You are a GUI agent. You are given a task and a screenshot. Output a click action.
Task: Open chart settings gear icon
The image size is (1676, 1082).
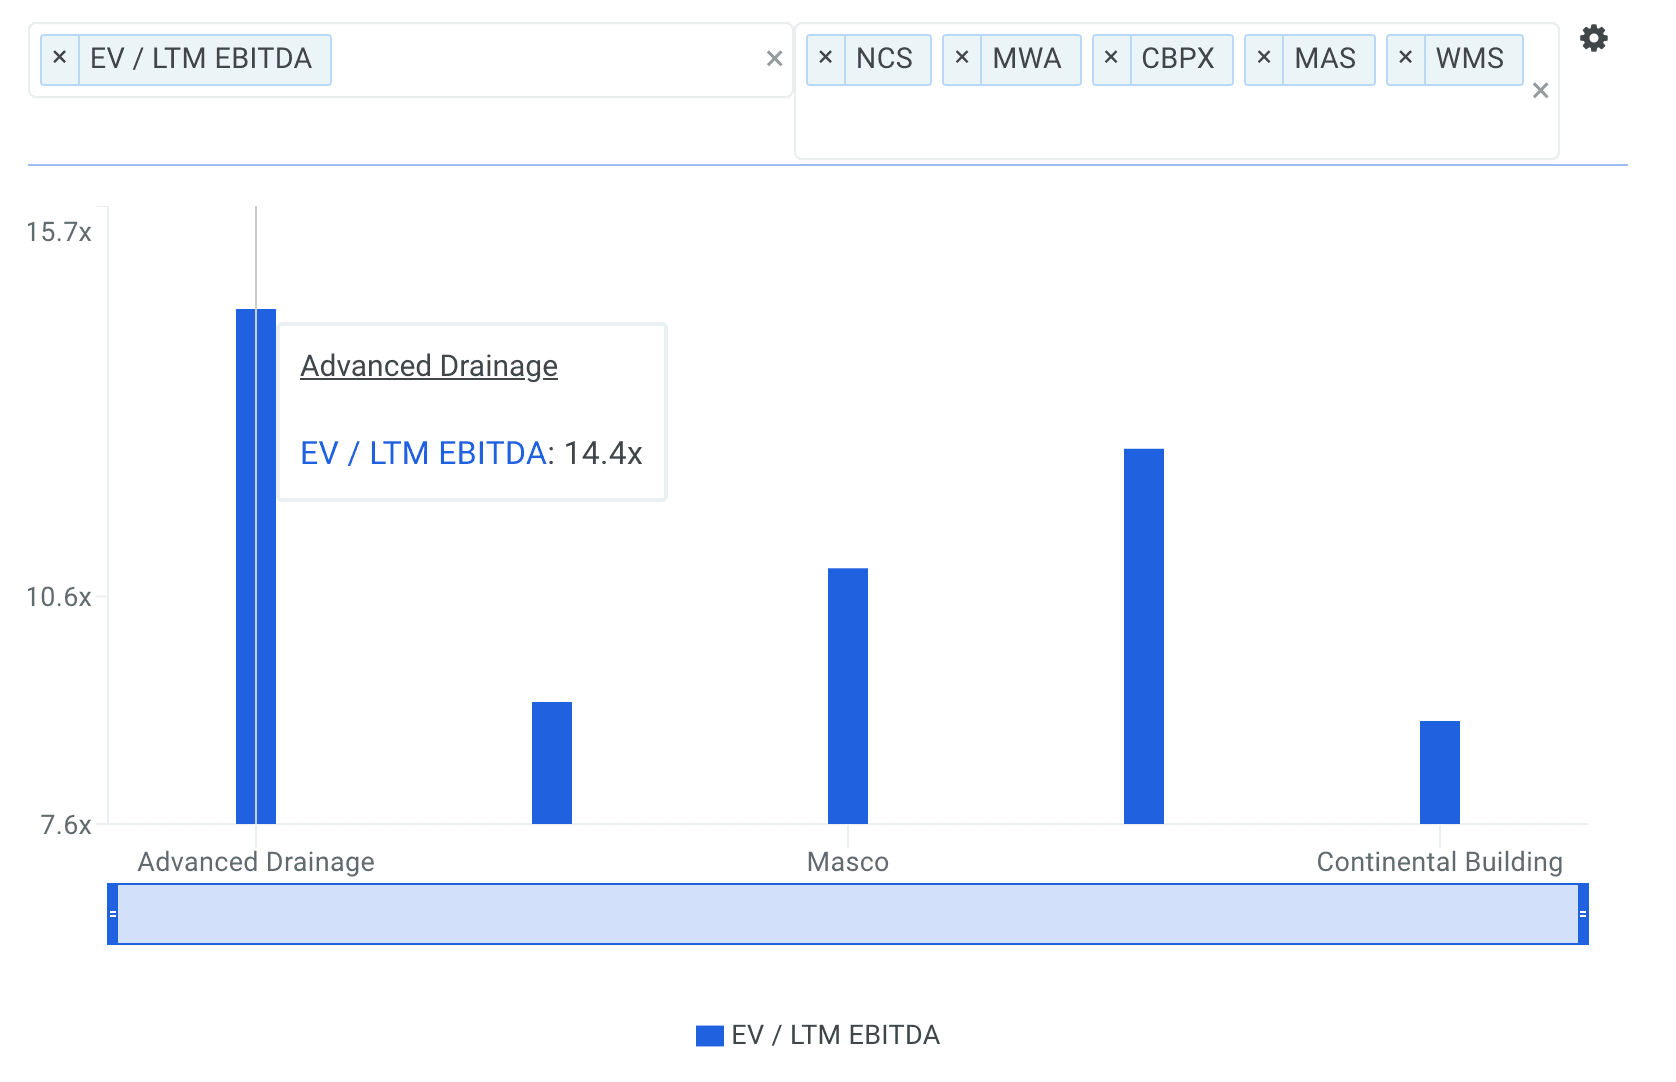[1593, 39]
